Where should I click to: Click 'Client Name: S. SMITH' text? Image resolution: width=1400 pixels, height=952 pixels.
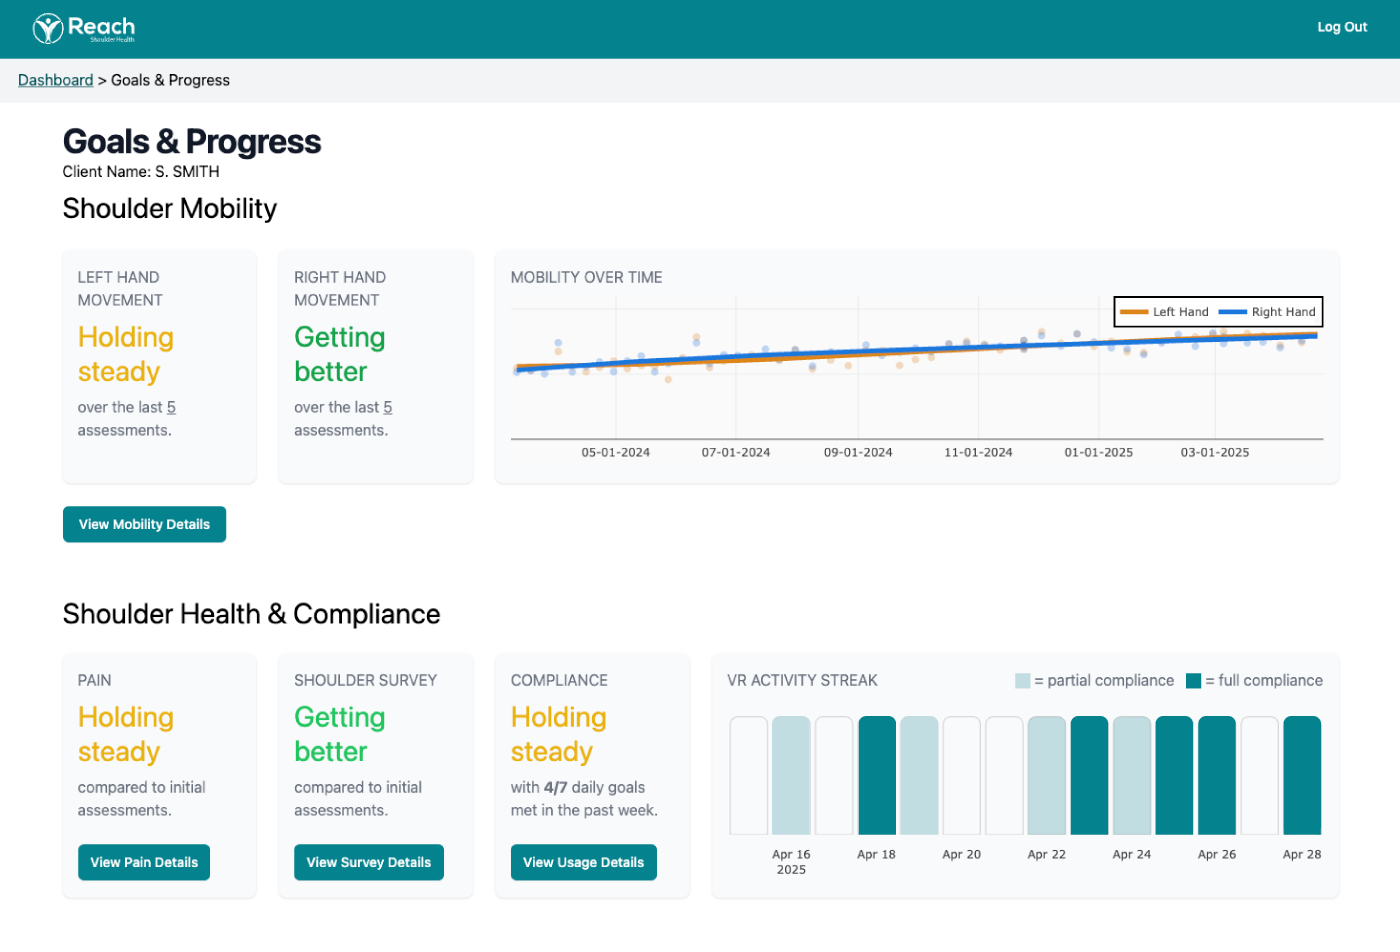pos(141,172)
